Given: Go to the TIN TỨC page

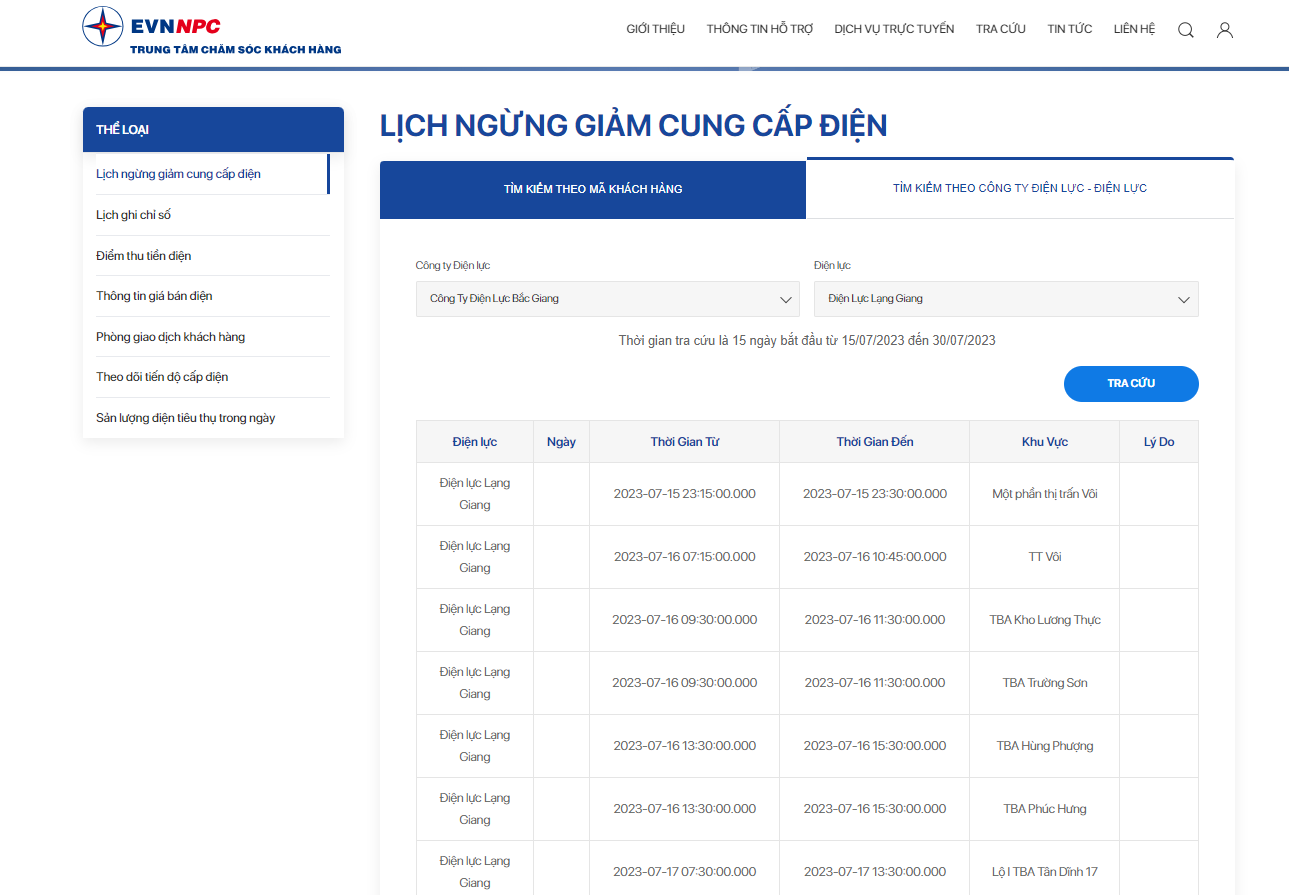Looking at the screenshot, I should (1070, 29).
